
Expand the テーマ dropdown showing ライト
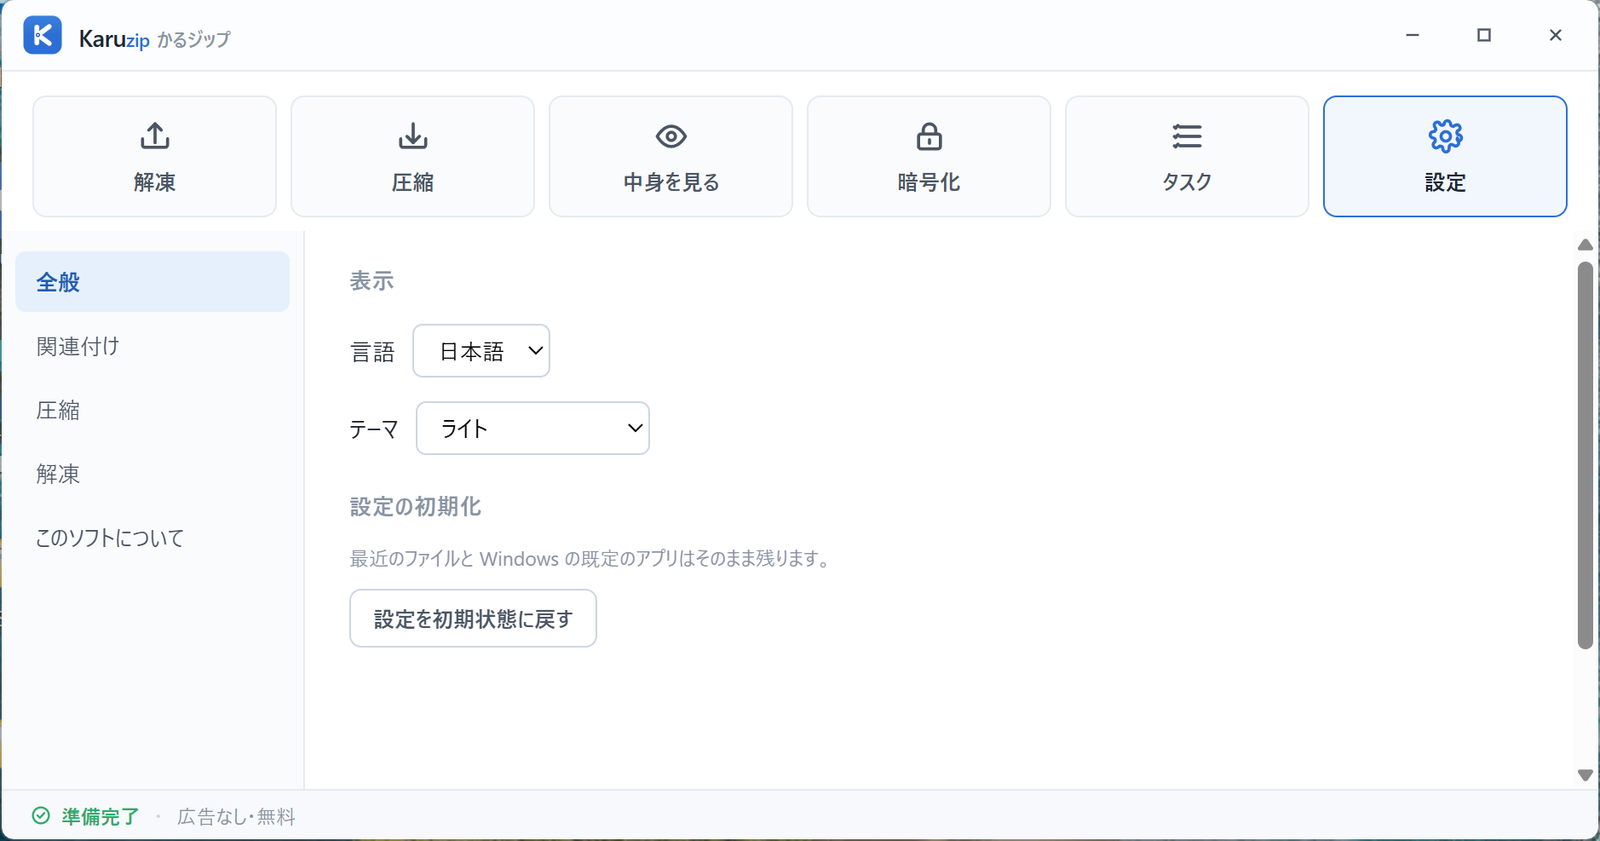click(x=533, y=428)
